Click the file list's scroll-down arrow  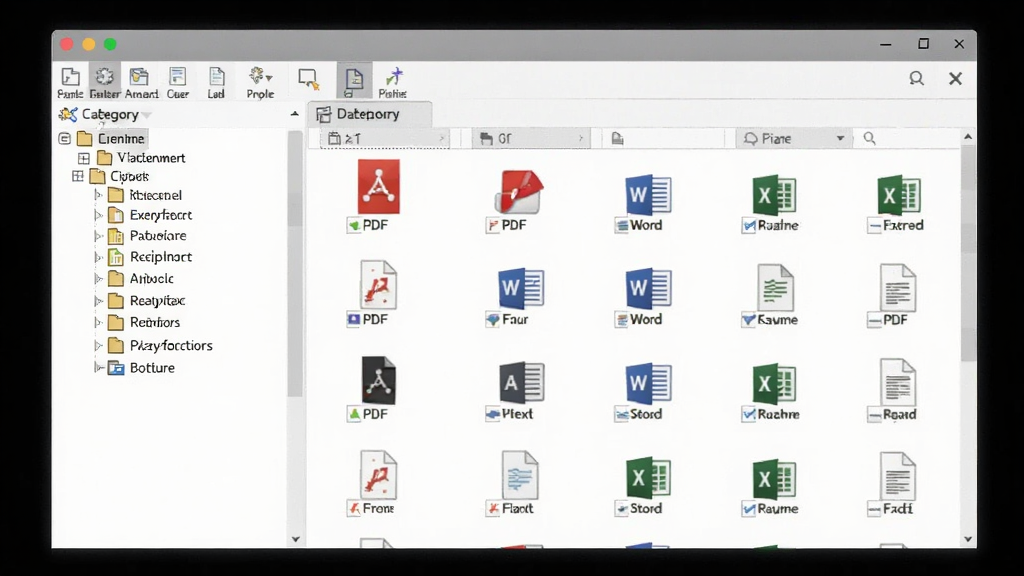click(x=968, y=539)
